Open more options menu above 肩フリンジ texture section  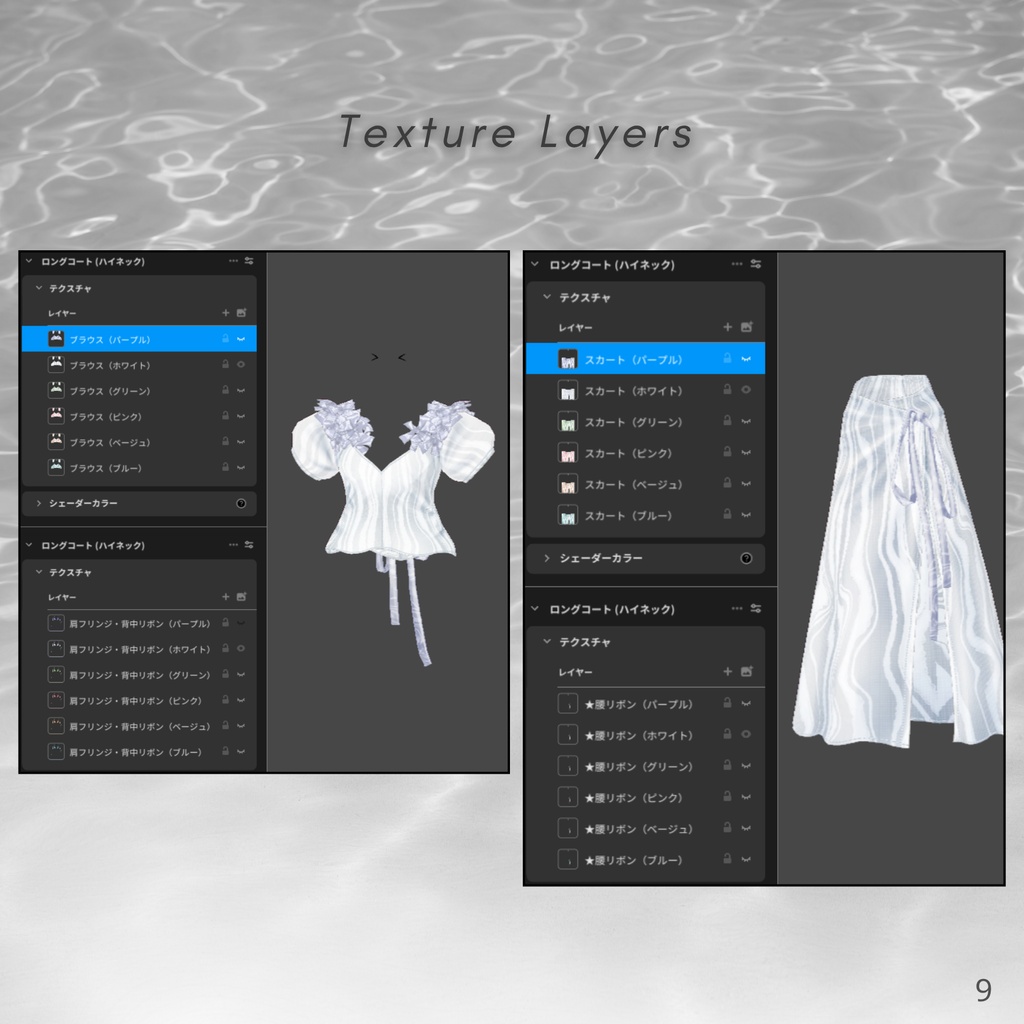point(233,545)
